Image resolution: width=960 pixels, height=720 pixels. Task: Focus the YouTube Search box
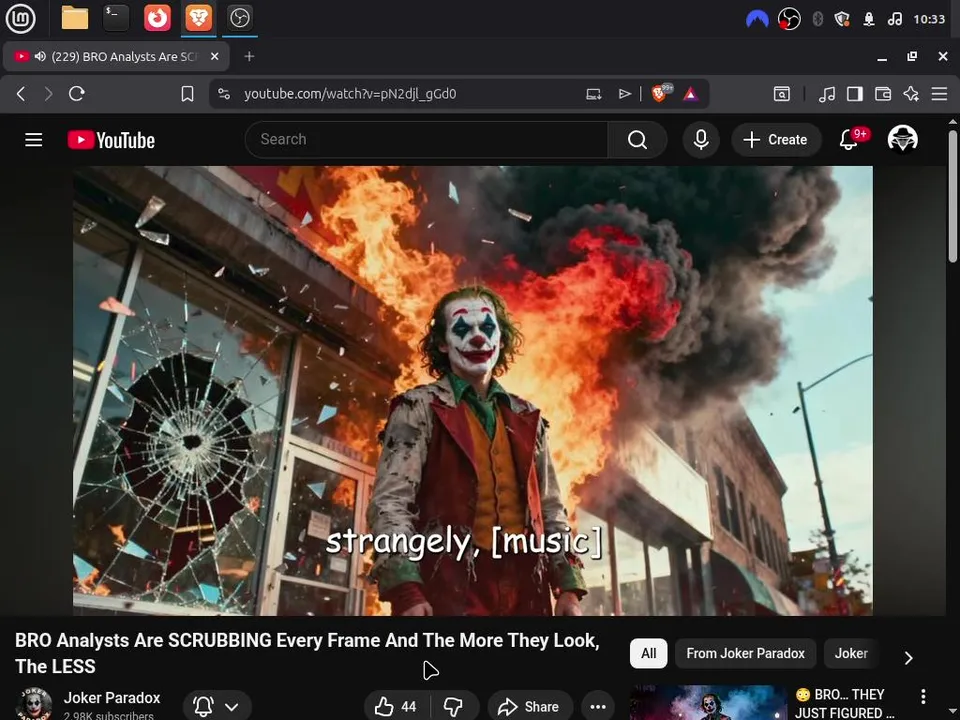click(426, 140)
